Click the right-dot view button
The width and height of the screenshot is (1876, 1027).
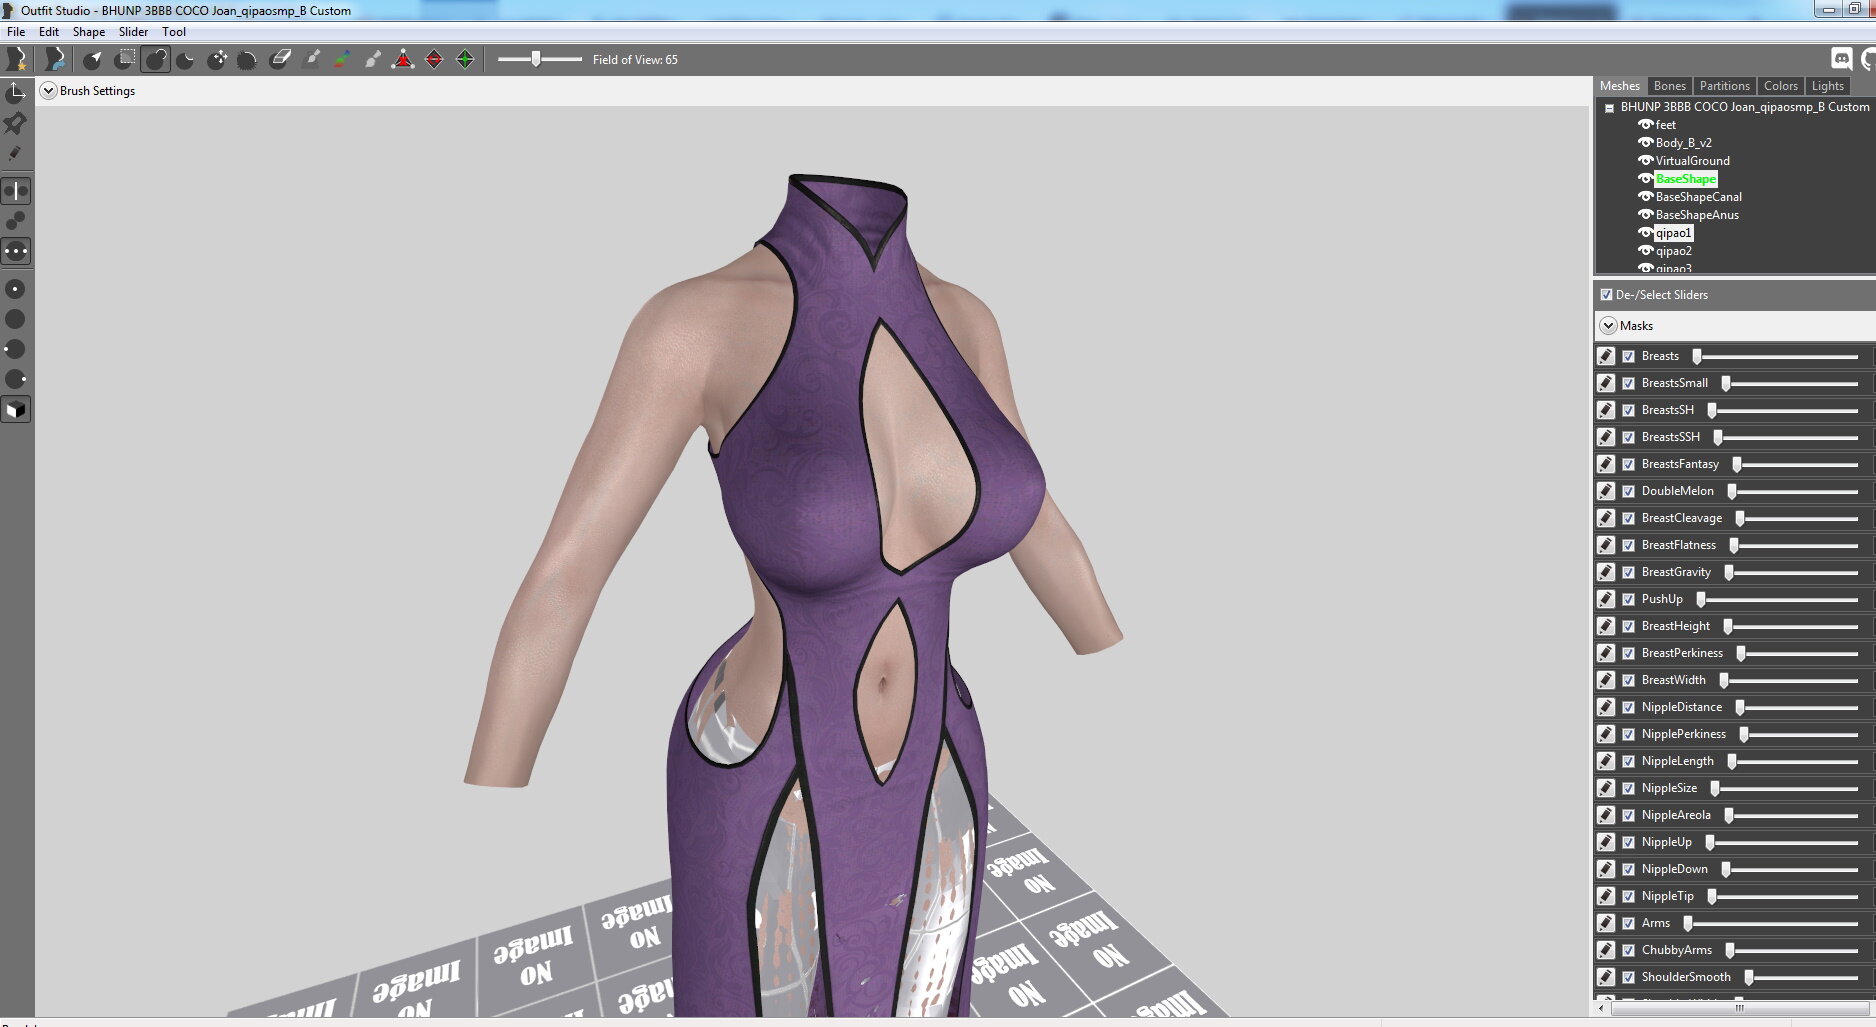[x=16, y=379]
